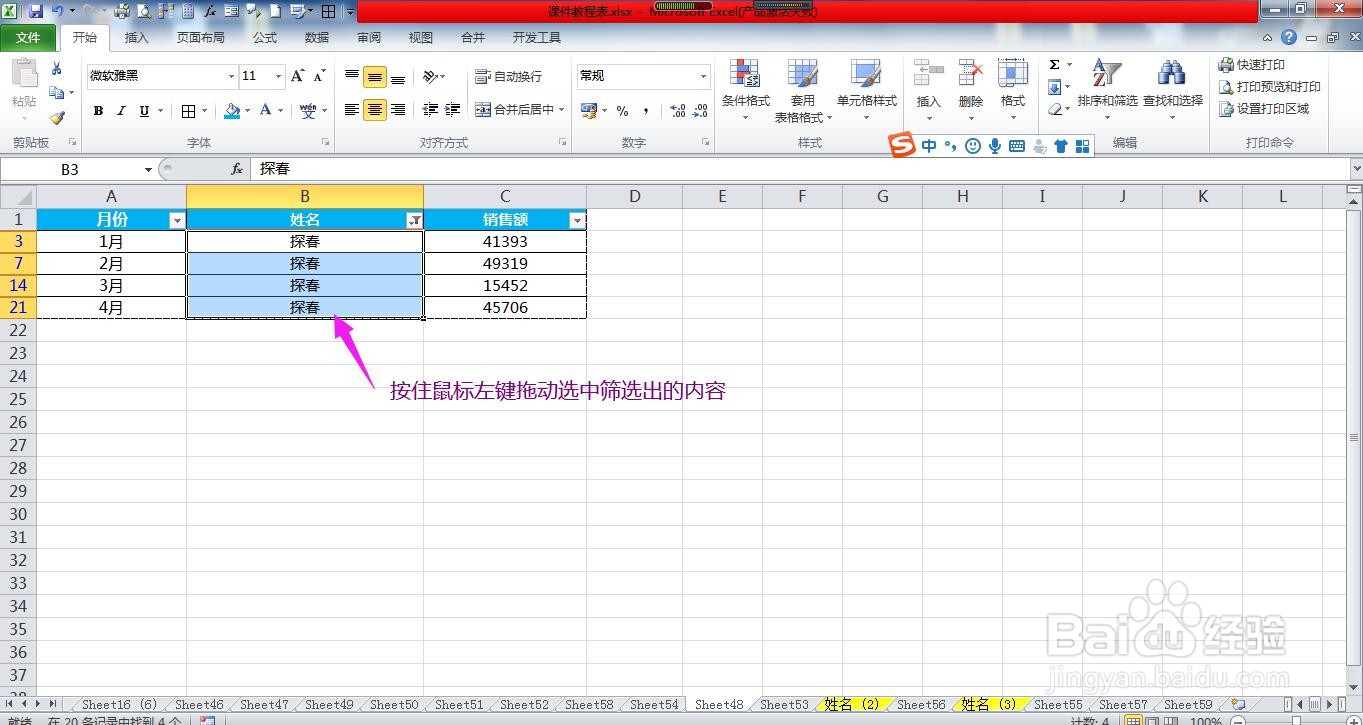Click the fx insert function icon

[x=237, y=170]
